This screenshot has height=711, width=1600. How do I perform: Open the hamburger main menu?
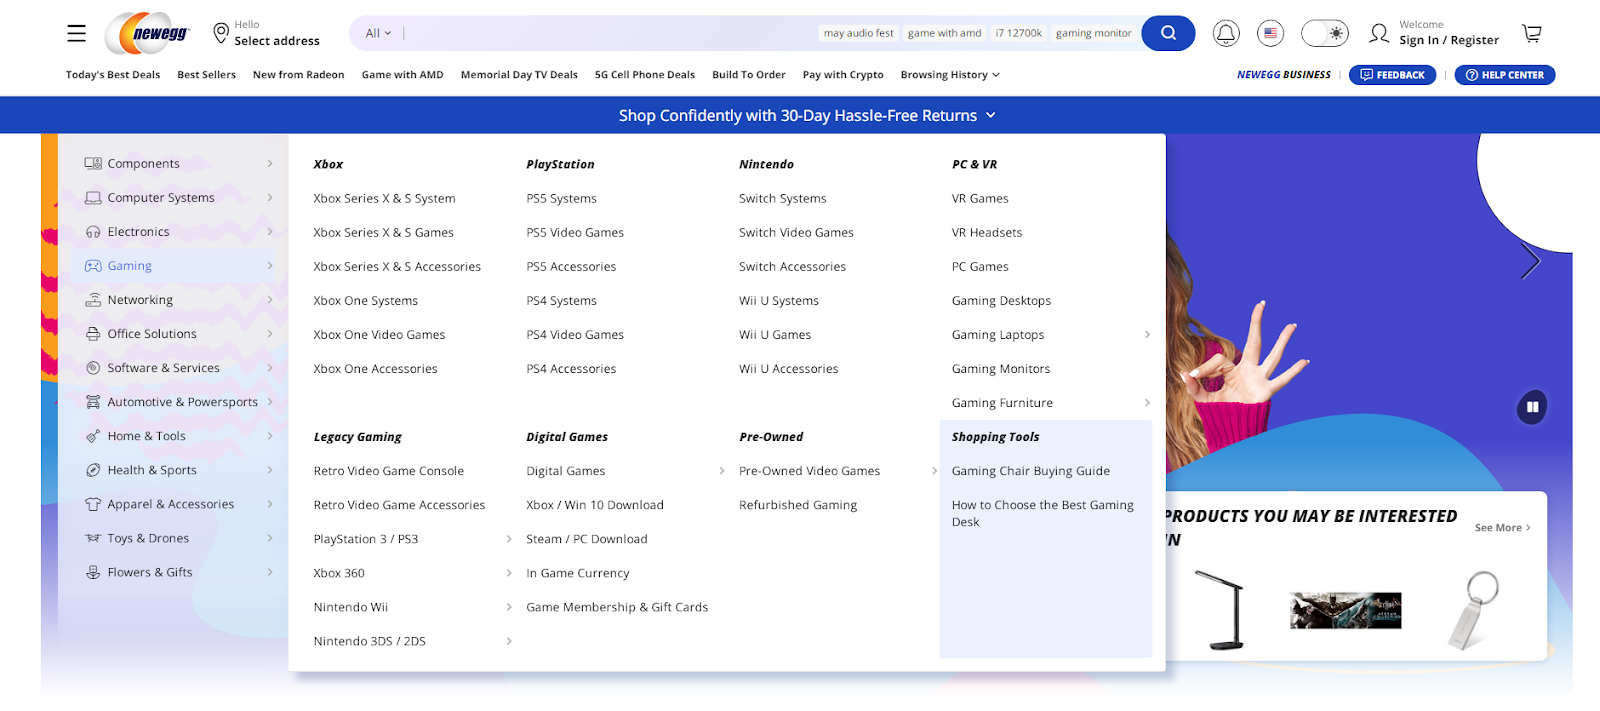click(x=76, y=34)
